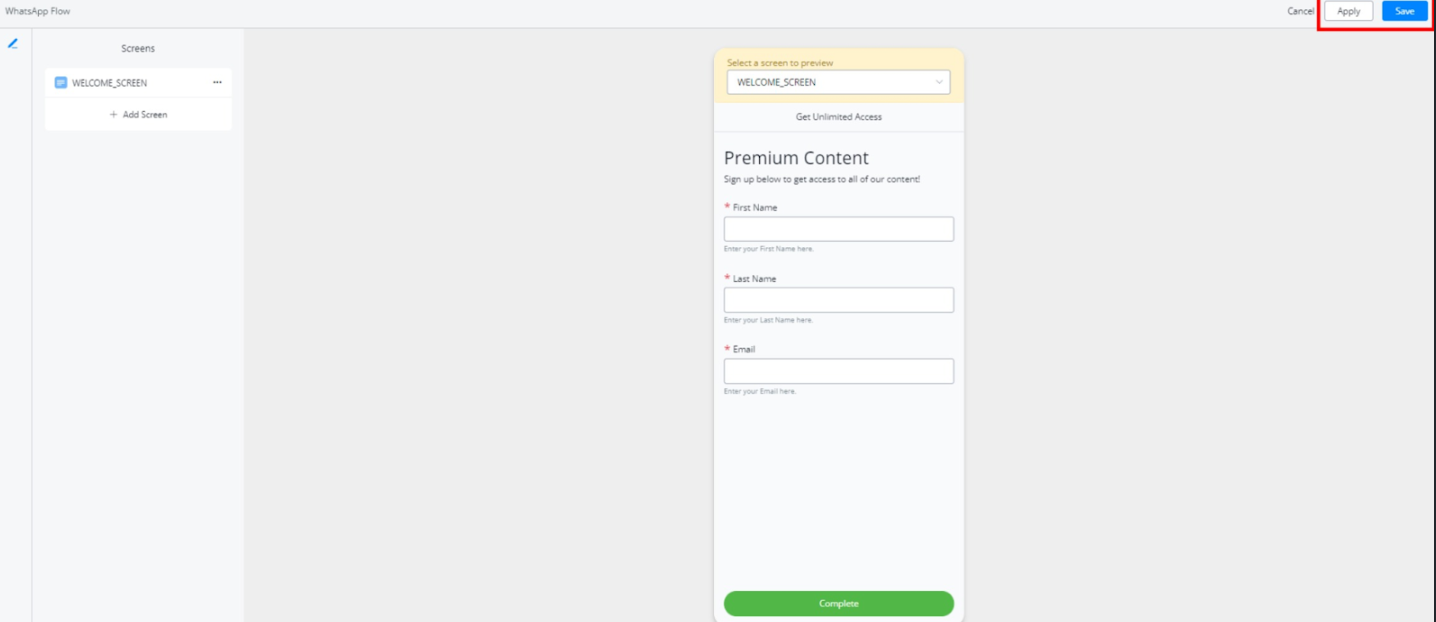Viewport: 1436px width, 622px height.
Task: Click the WhatsApp Flow title text
Action: tap(38, 11)
